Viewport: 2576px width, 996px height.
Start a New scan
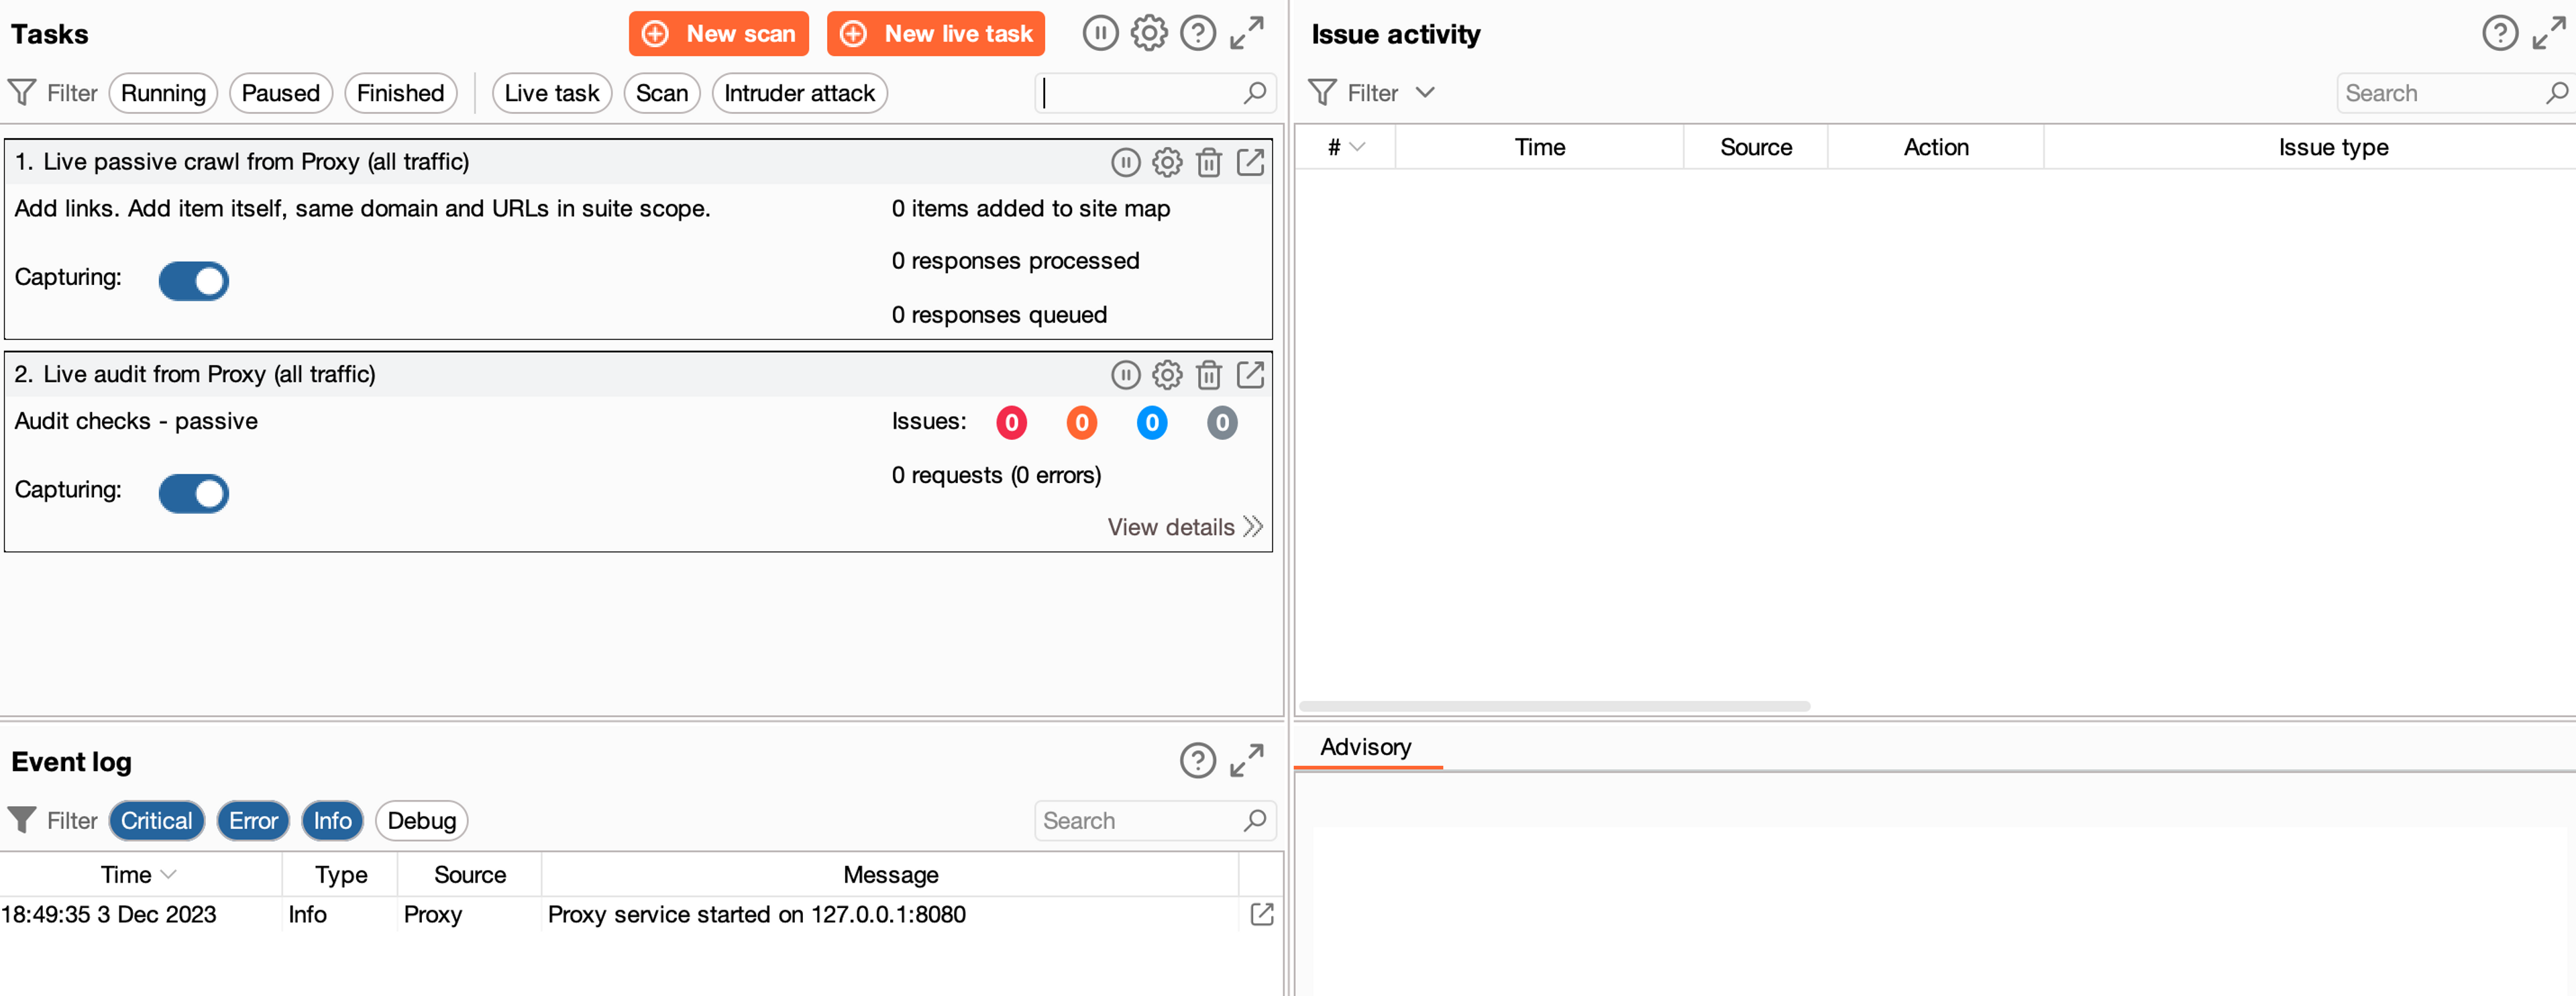tap(718, 34)
